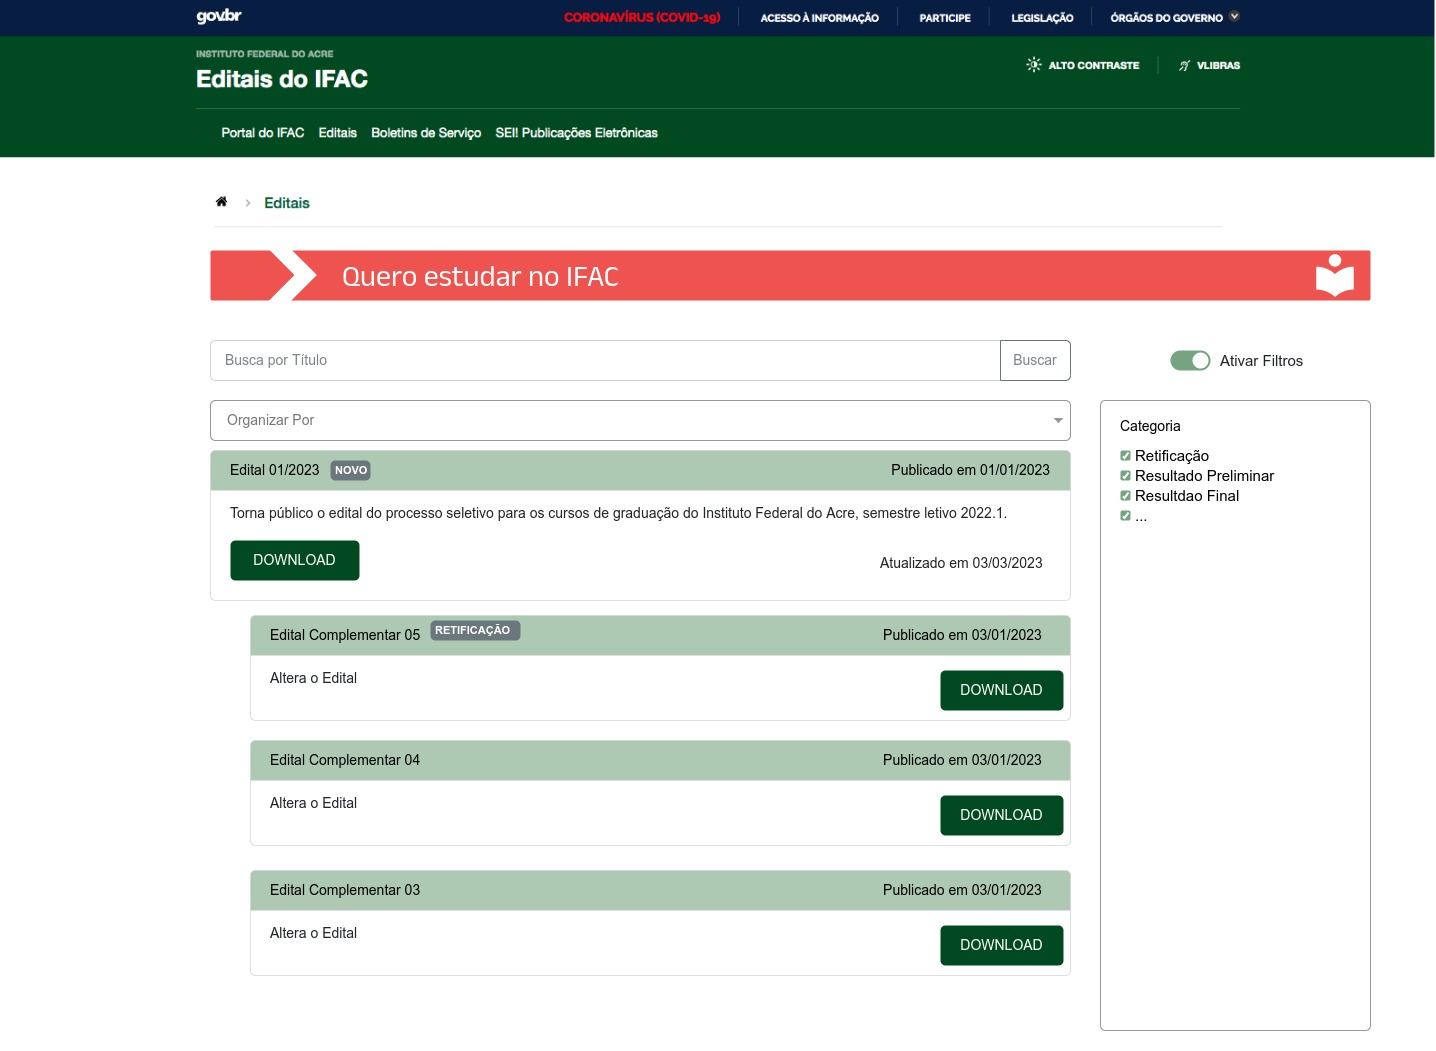Open the Organizar Por dropdown

(x=640, y=421)
